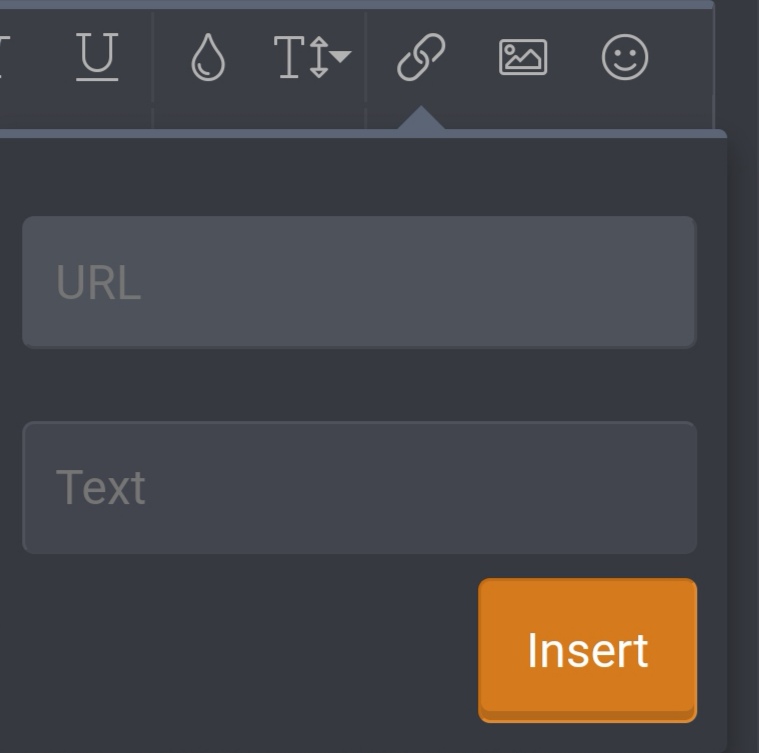759x753 pixels.
Task: Select the link address box labeled URL
Action: [x=359, y=282]
